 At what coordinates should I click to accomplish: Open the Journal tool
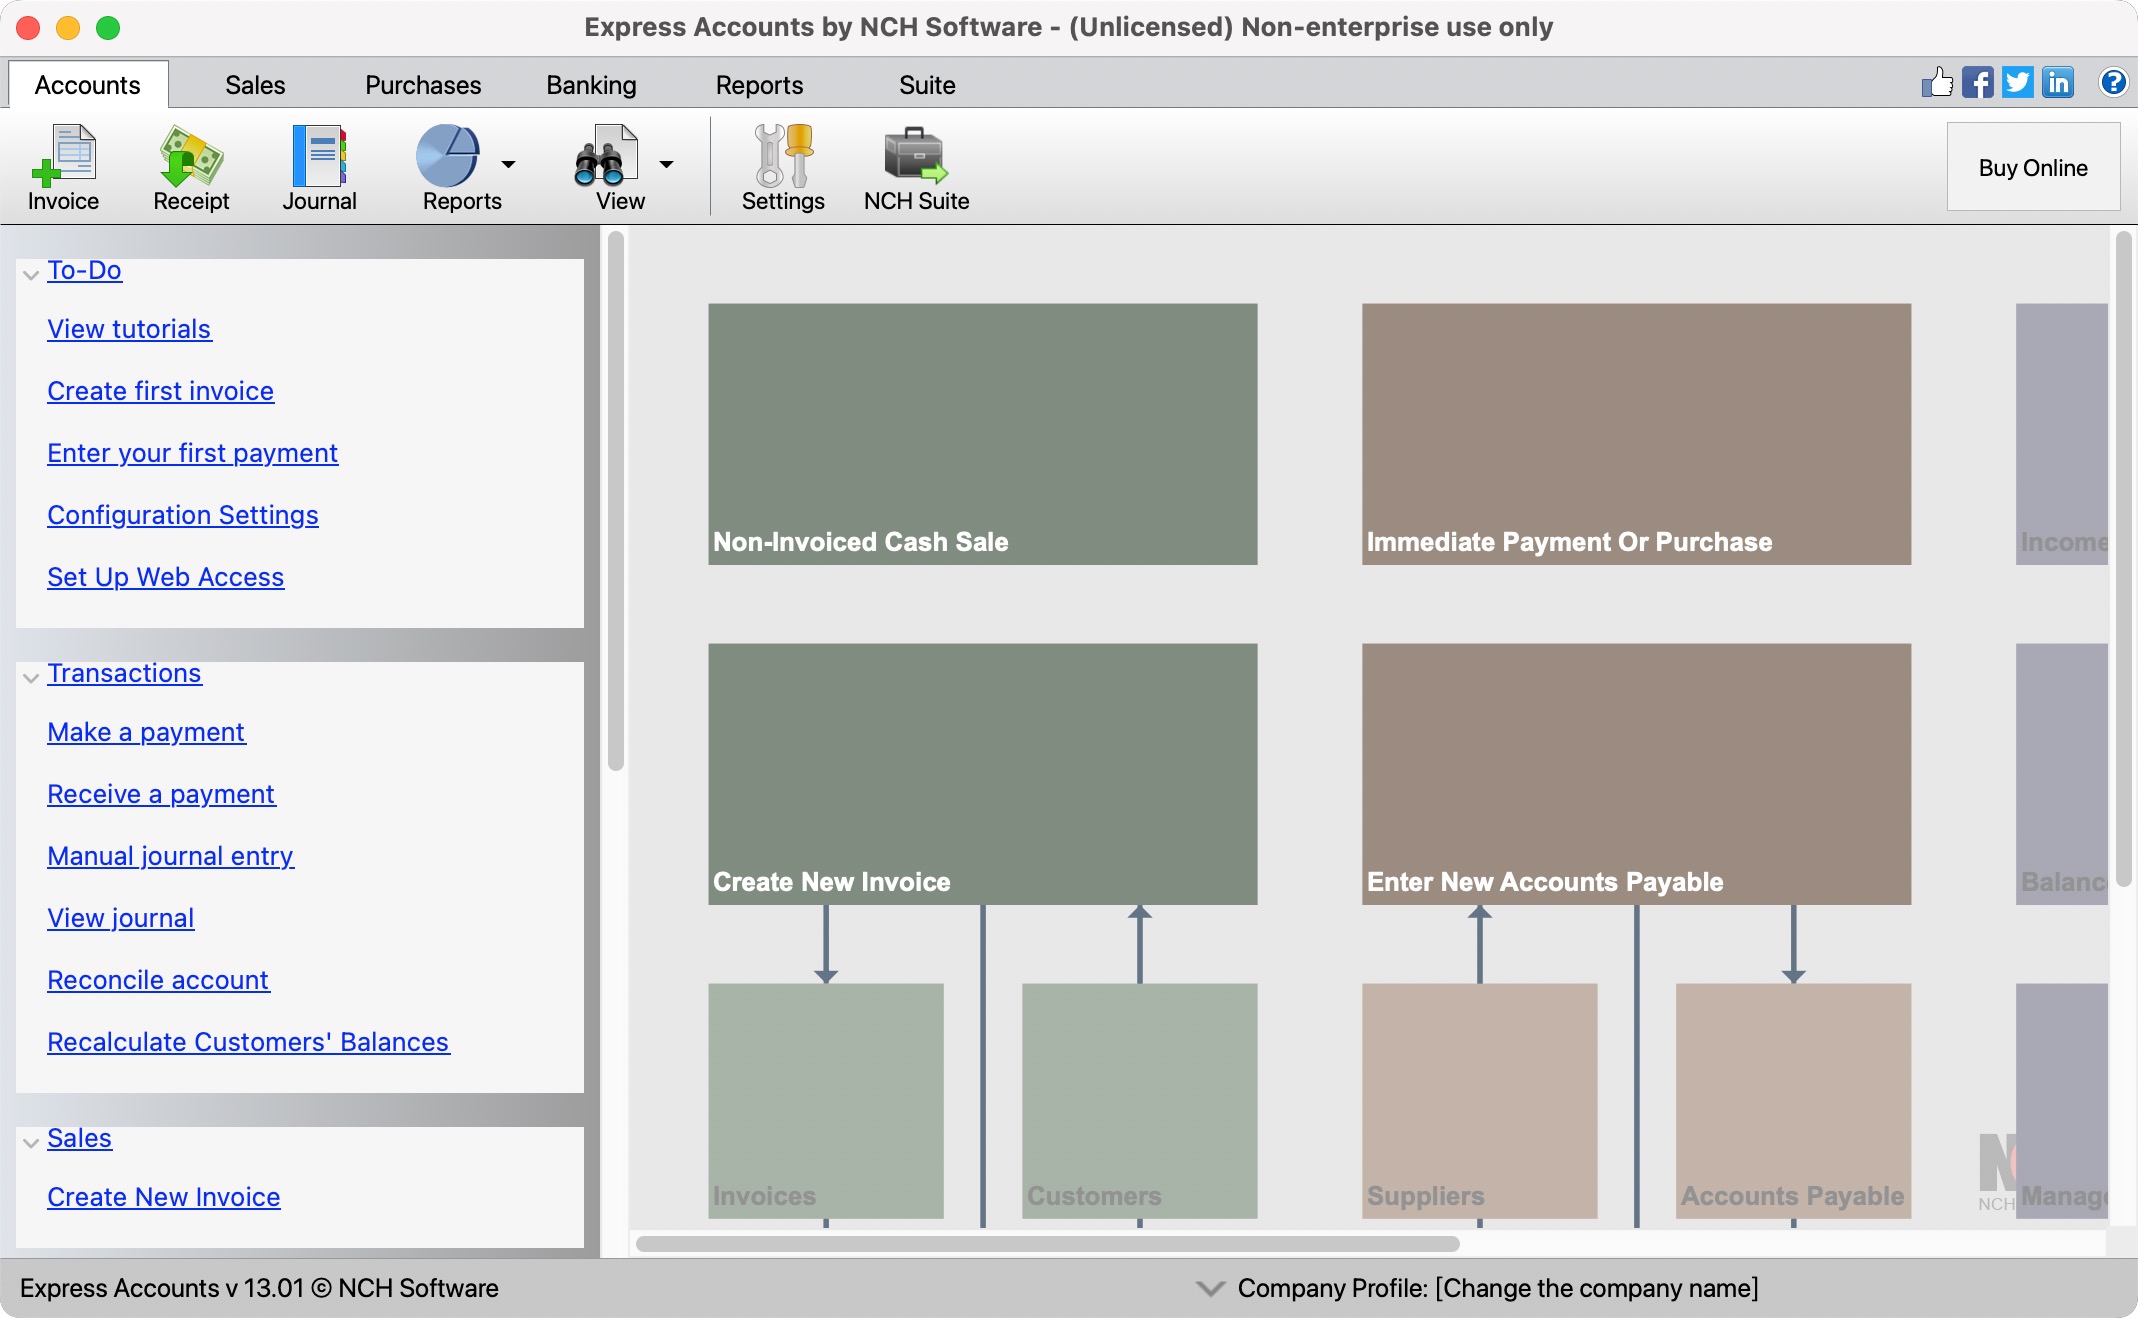319,167
